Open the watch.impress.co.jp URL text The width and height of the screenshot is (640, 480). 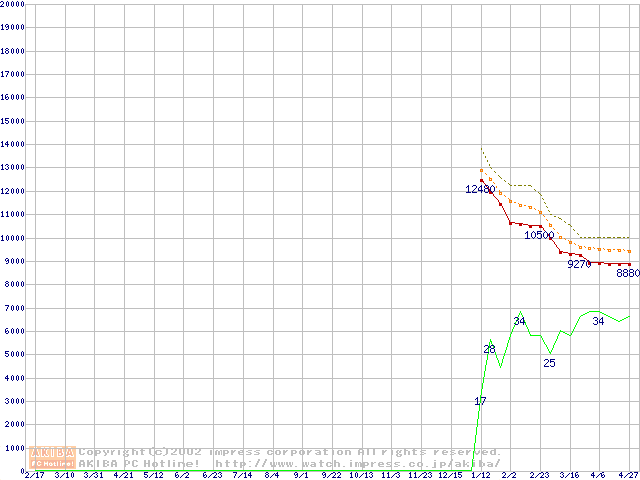[x=357, y=463]
